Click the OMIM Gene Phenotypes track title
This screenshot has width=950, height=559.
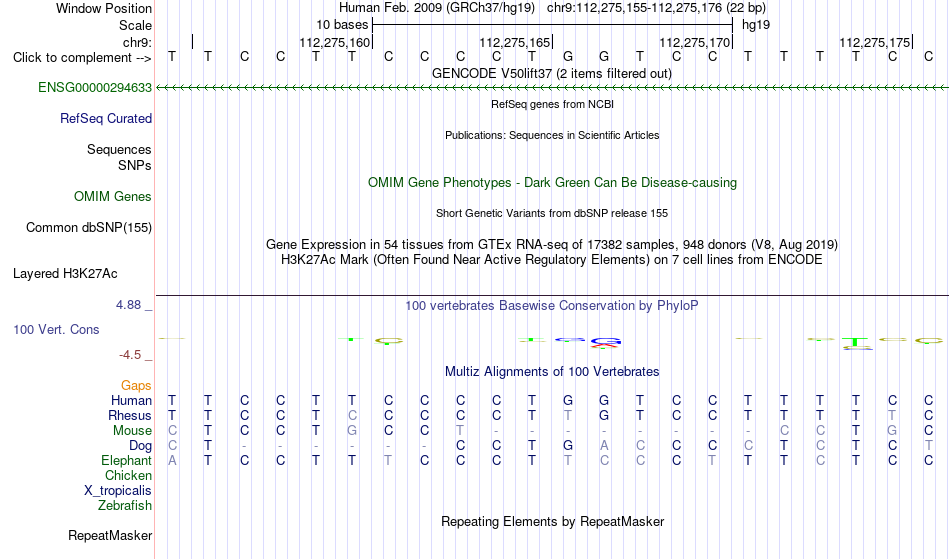click(x=552, y=182)
